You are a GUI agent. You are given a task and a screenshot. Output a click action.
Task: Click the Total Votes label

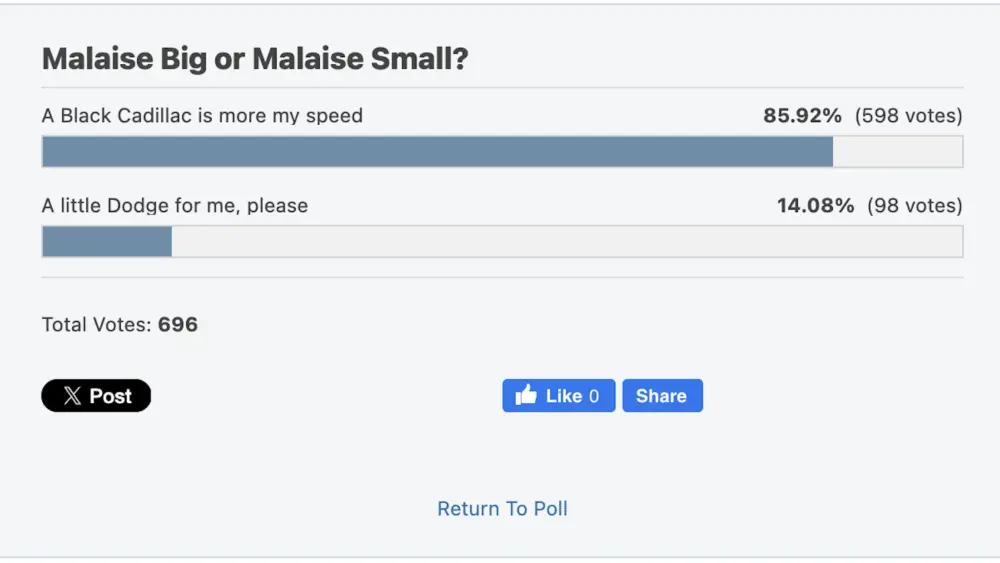coord(97,325)
